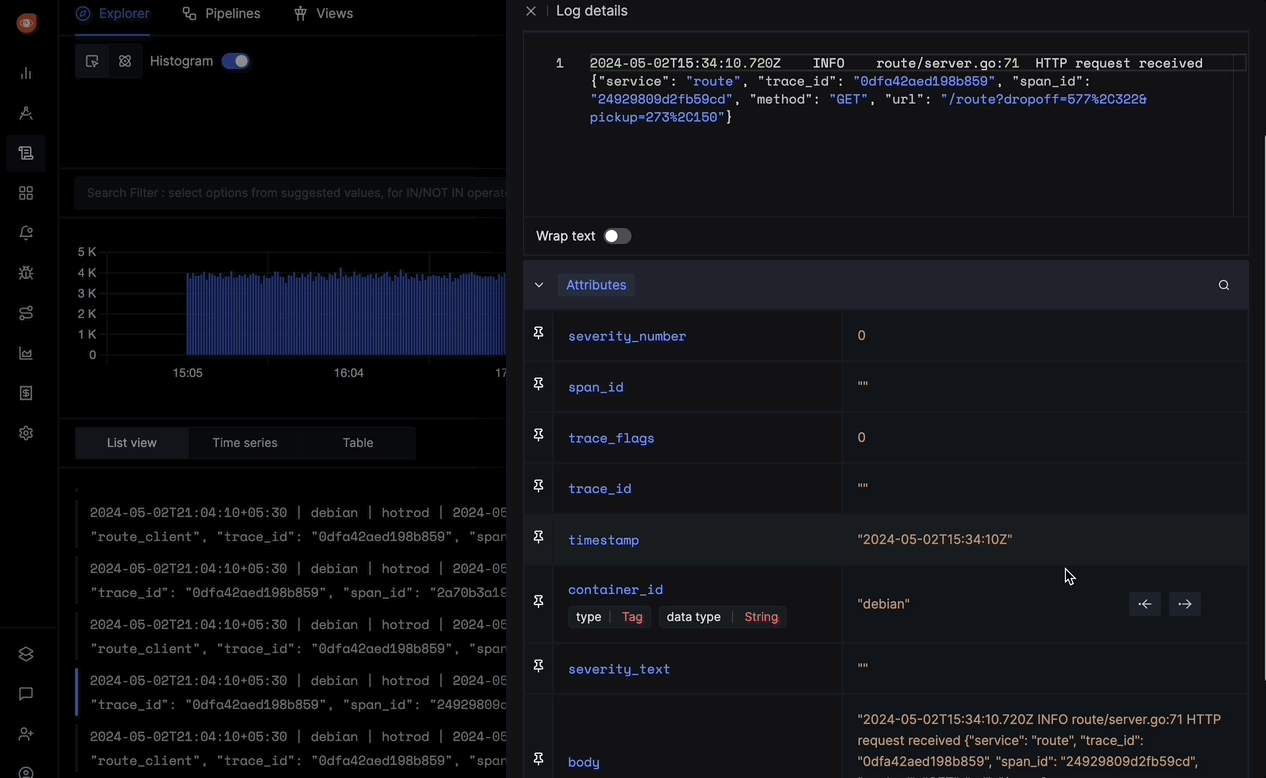Pin the body attribute
The image size is (1266, 778).
pyautogui.click(x=539, y=759)
